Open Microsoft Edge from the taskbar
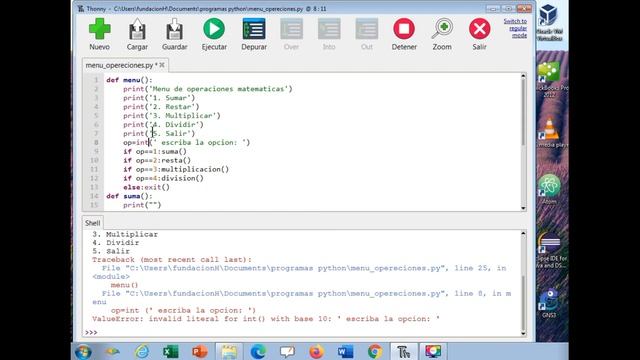 tap(258, 351)
